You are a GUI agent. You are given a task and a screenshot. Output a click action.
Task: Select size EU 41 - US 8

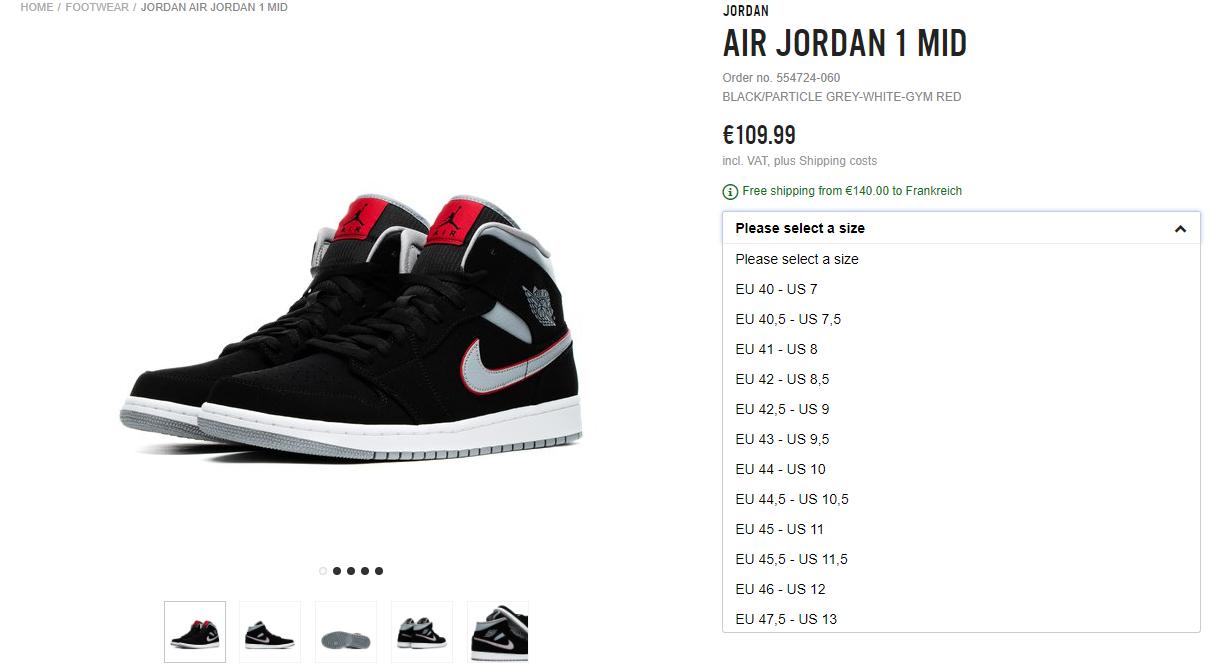pyautogui.click(x=961, y=349)
